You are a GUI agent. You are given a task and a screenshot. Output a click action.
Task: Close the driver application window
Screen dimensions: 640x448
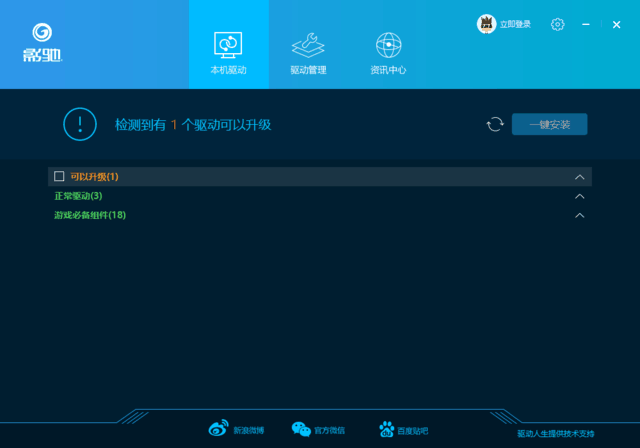616,24
